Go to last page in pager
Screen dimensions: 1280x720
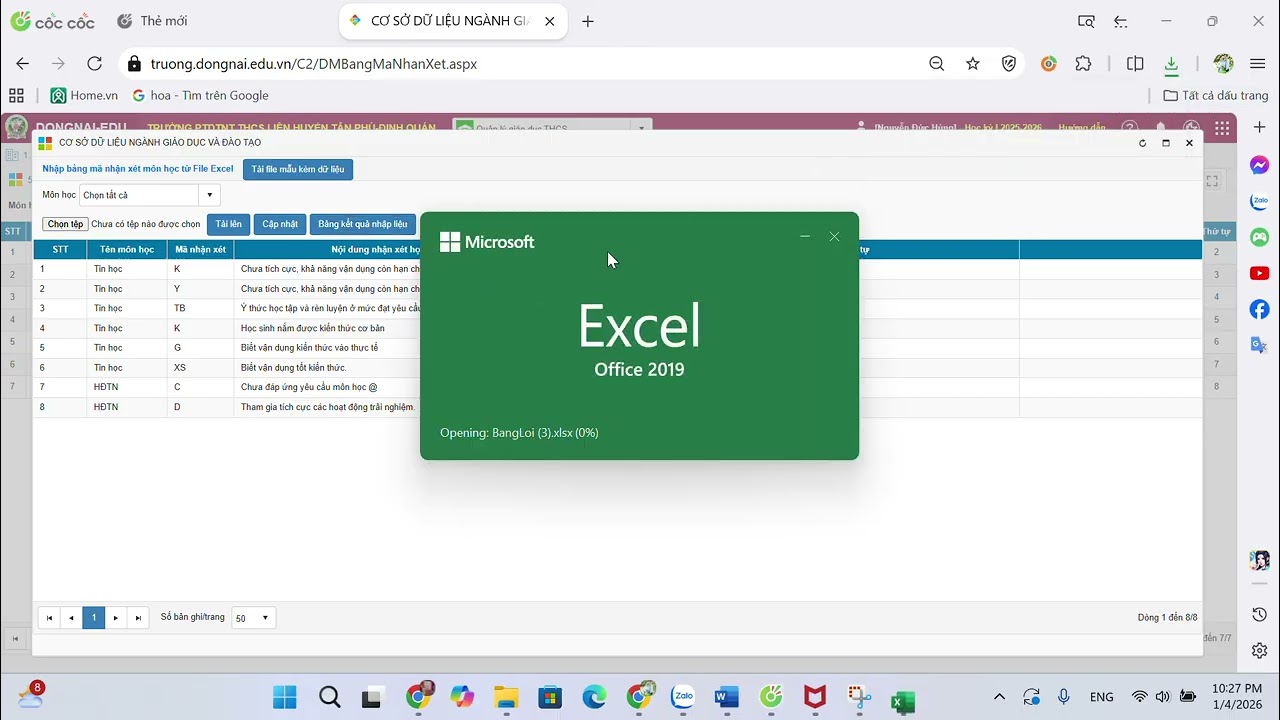[x=138, y=618]
